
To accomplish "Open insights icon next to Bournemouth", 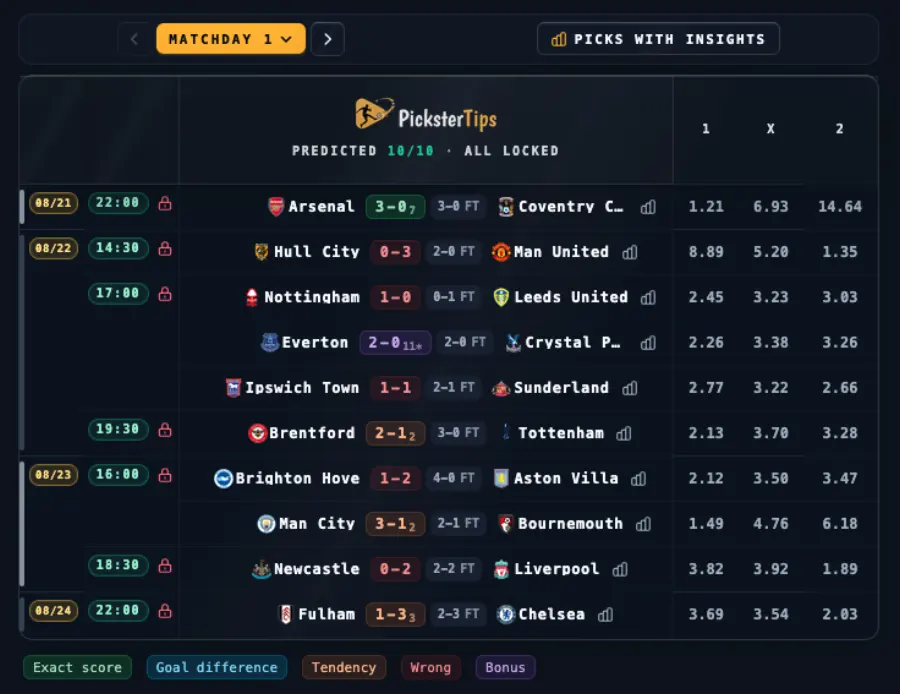I will [643, 524].
